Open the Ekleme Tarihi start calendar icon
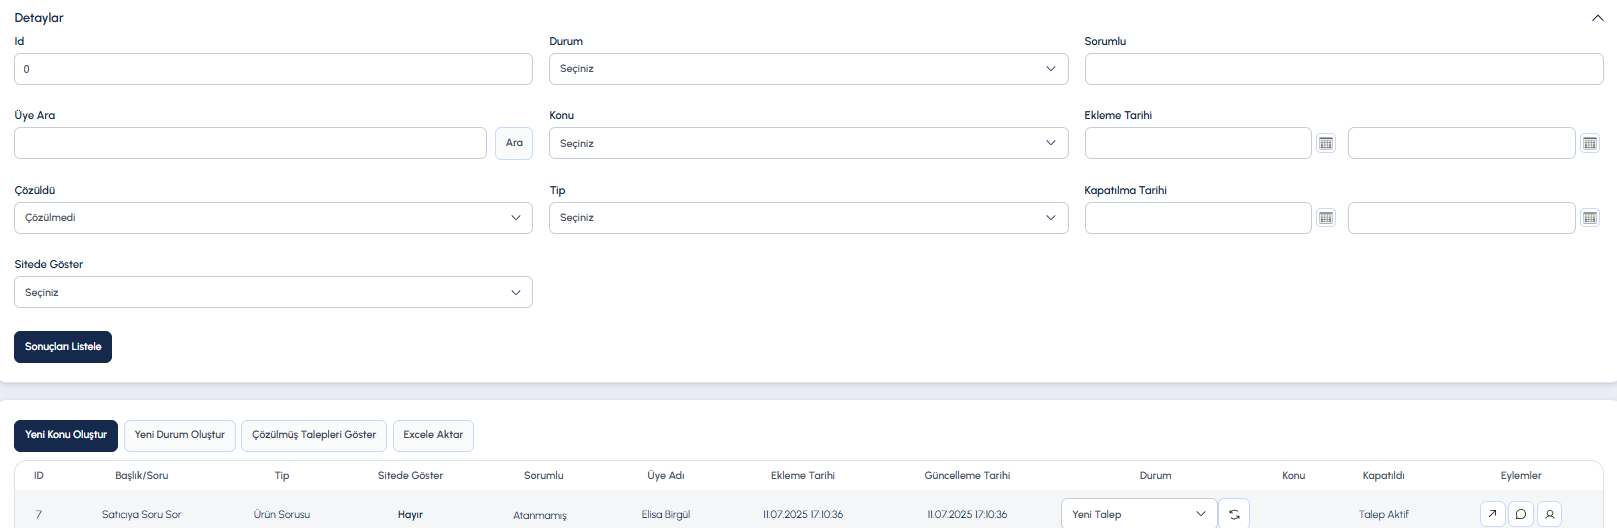This screenshot has width=1617, height=528. pos(1326,143)
